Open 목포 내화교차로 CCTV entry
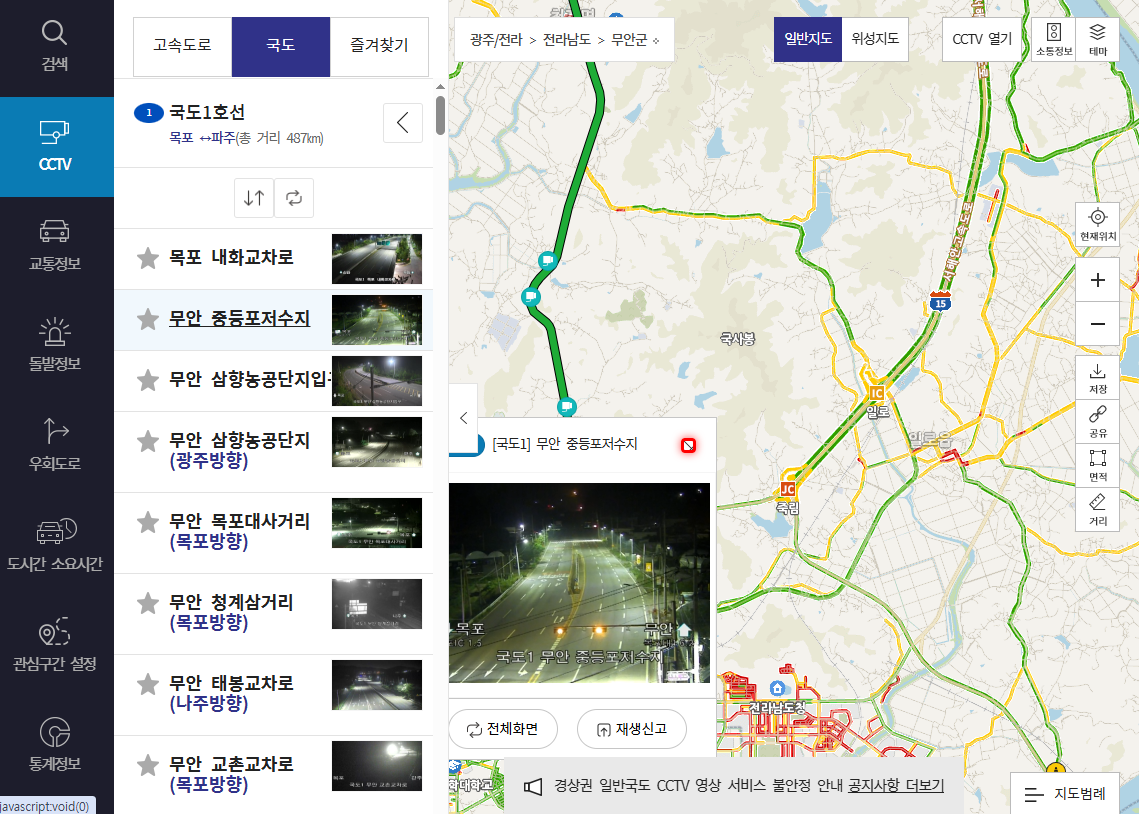1139x814 pixels. 231,258
